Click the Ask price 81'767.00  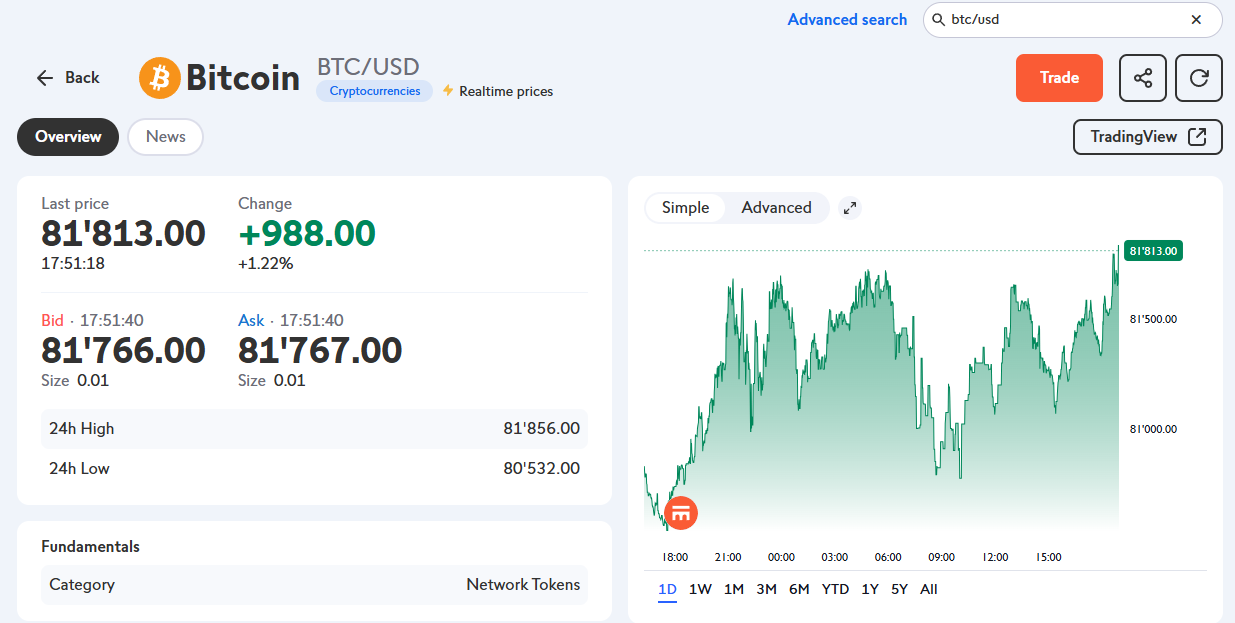pos(320,350)
